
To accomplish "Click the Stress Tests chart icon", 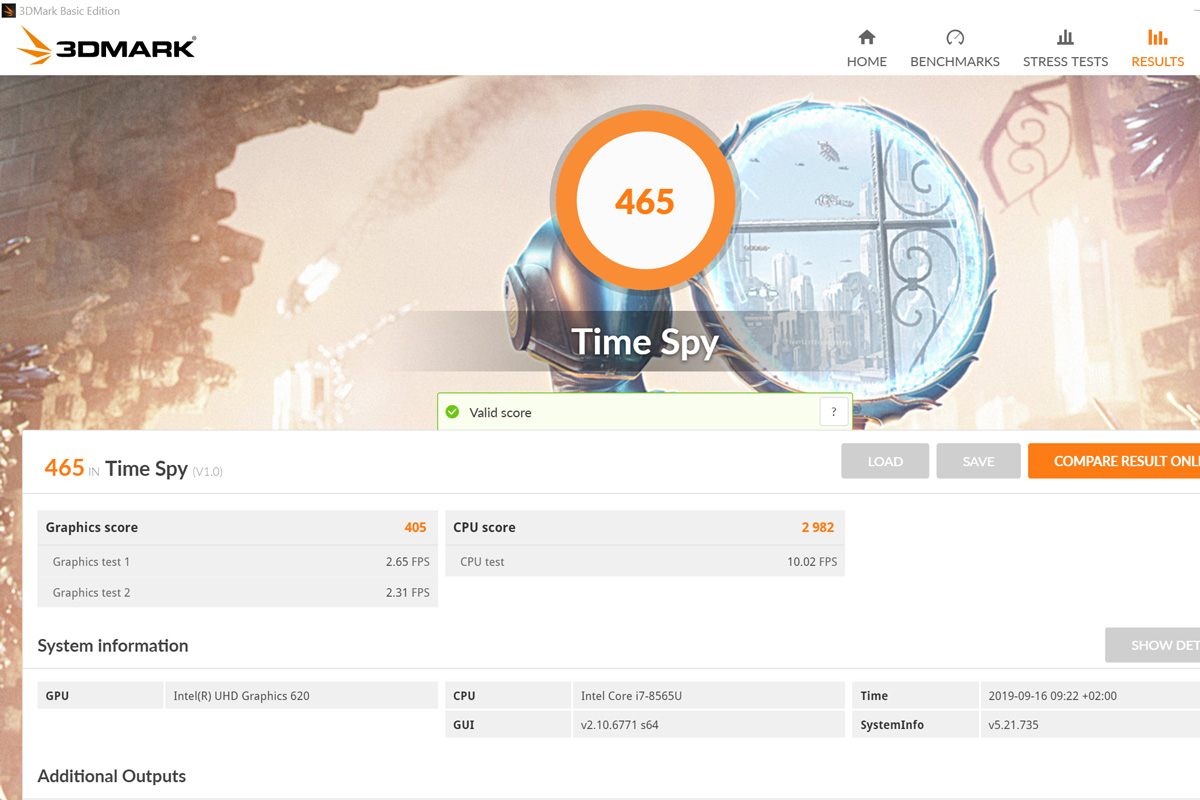I will pos(1065,38).
